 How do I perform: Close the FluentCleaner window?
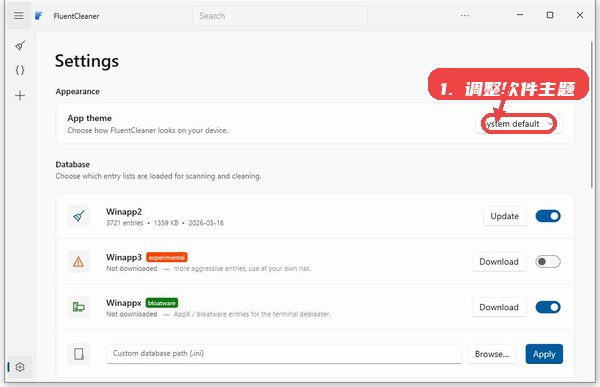click(x=580, y=15)
